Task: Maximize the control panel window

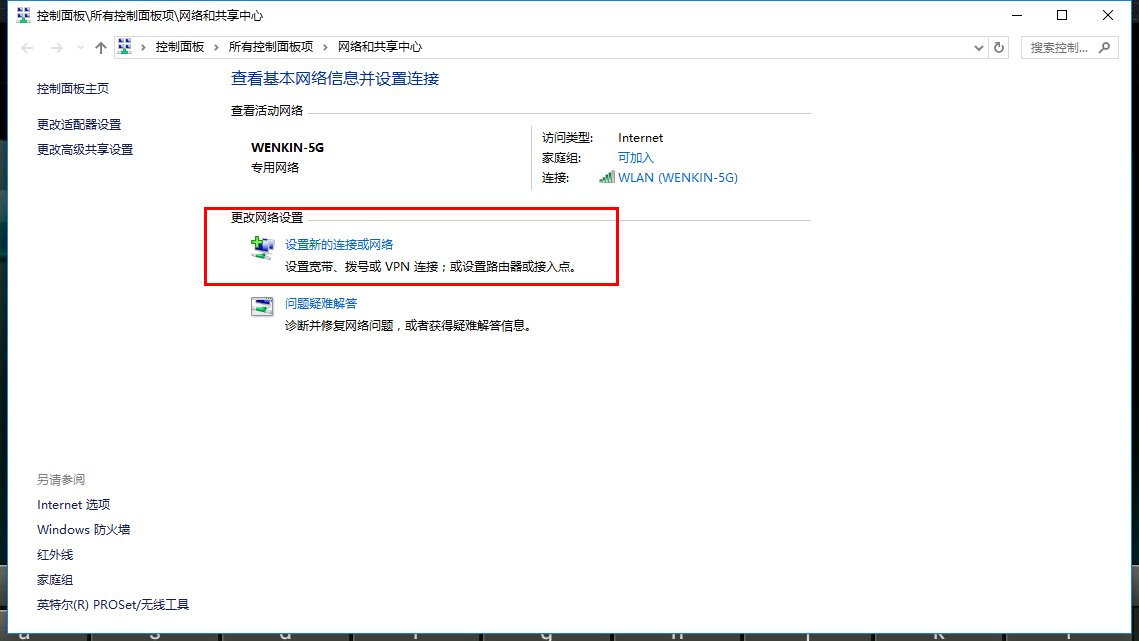Action: 1062,15
